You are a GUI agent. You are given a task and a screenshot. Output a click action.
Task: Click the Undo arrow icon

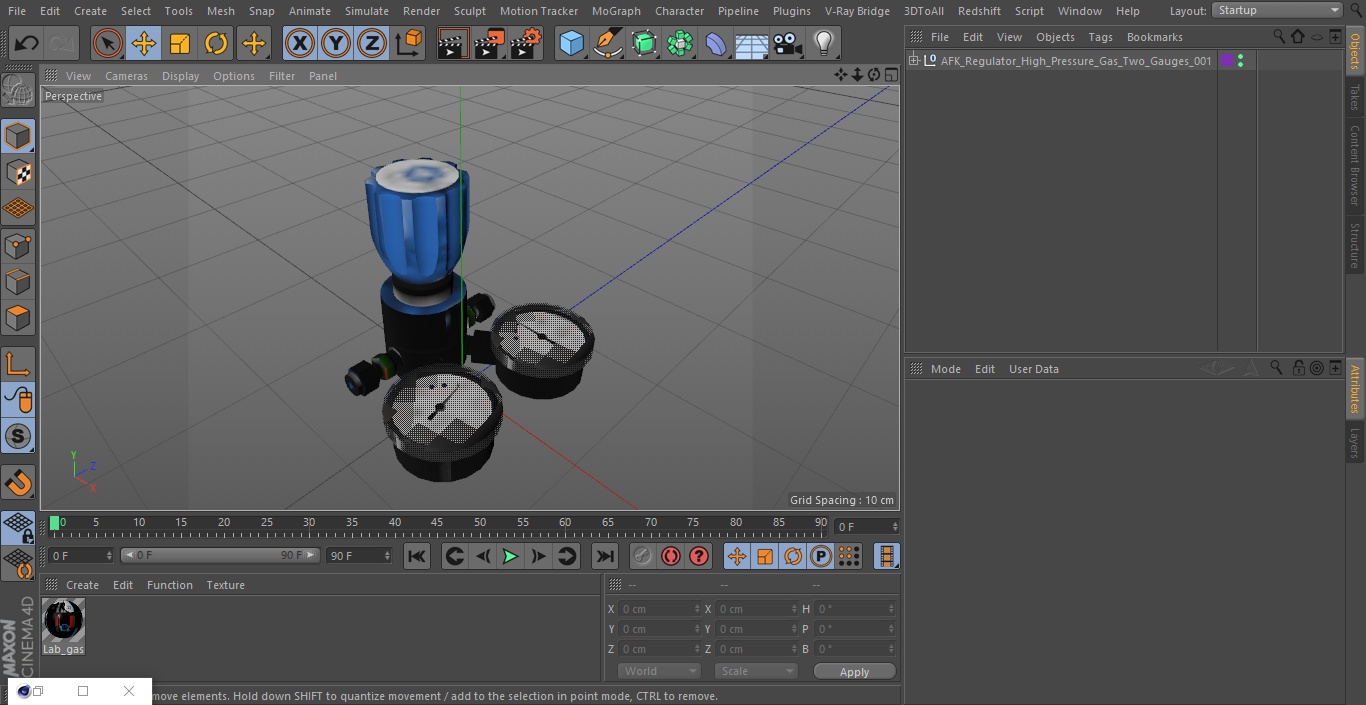click(x=27, y=44)
